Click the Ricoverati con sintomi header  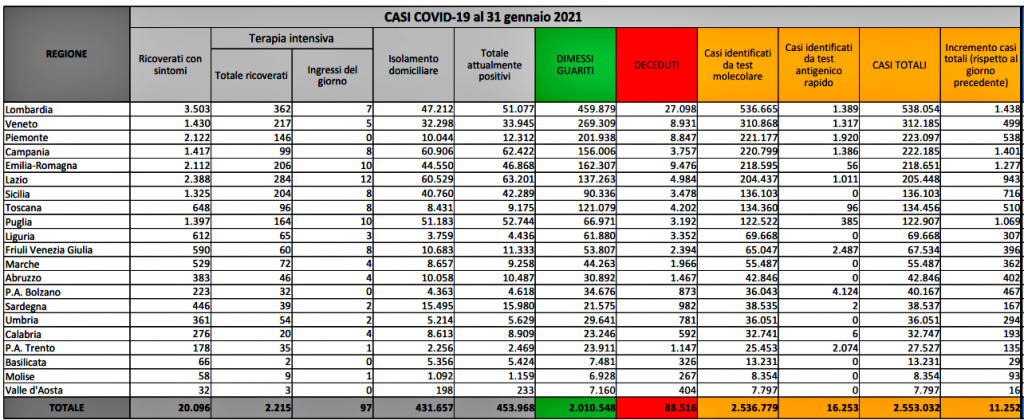pyautogui.click(x=170, y=64)
